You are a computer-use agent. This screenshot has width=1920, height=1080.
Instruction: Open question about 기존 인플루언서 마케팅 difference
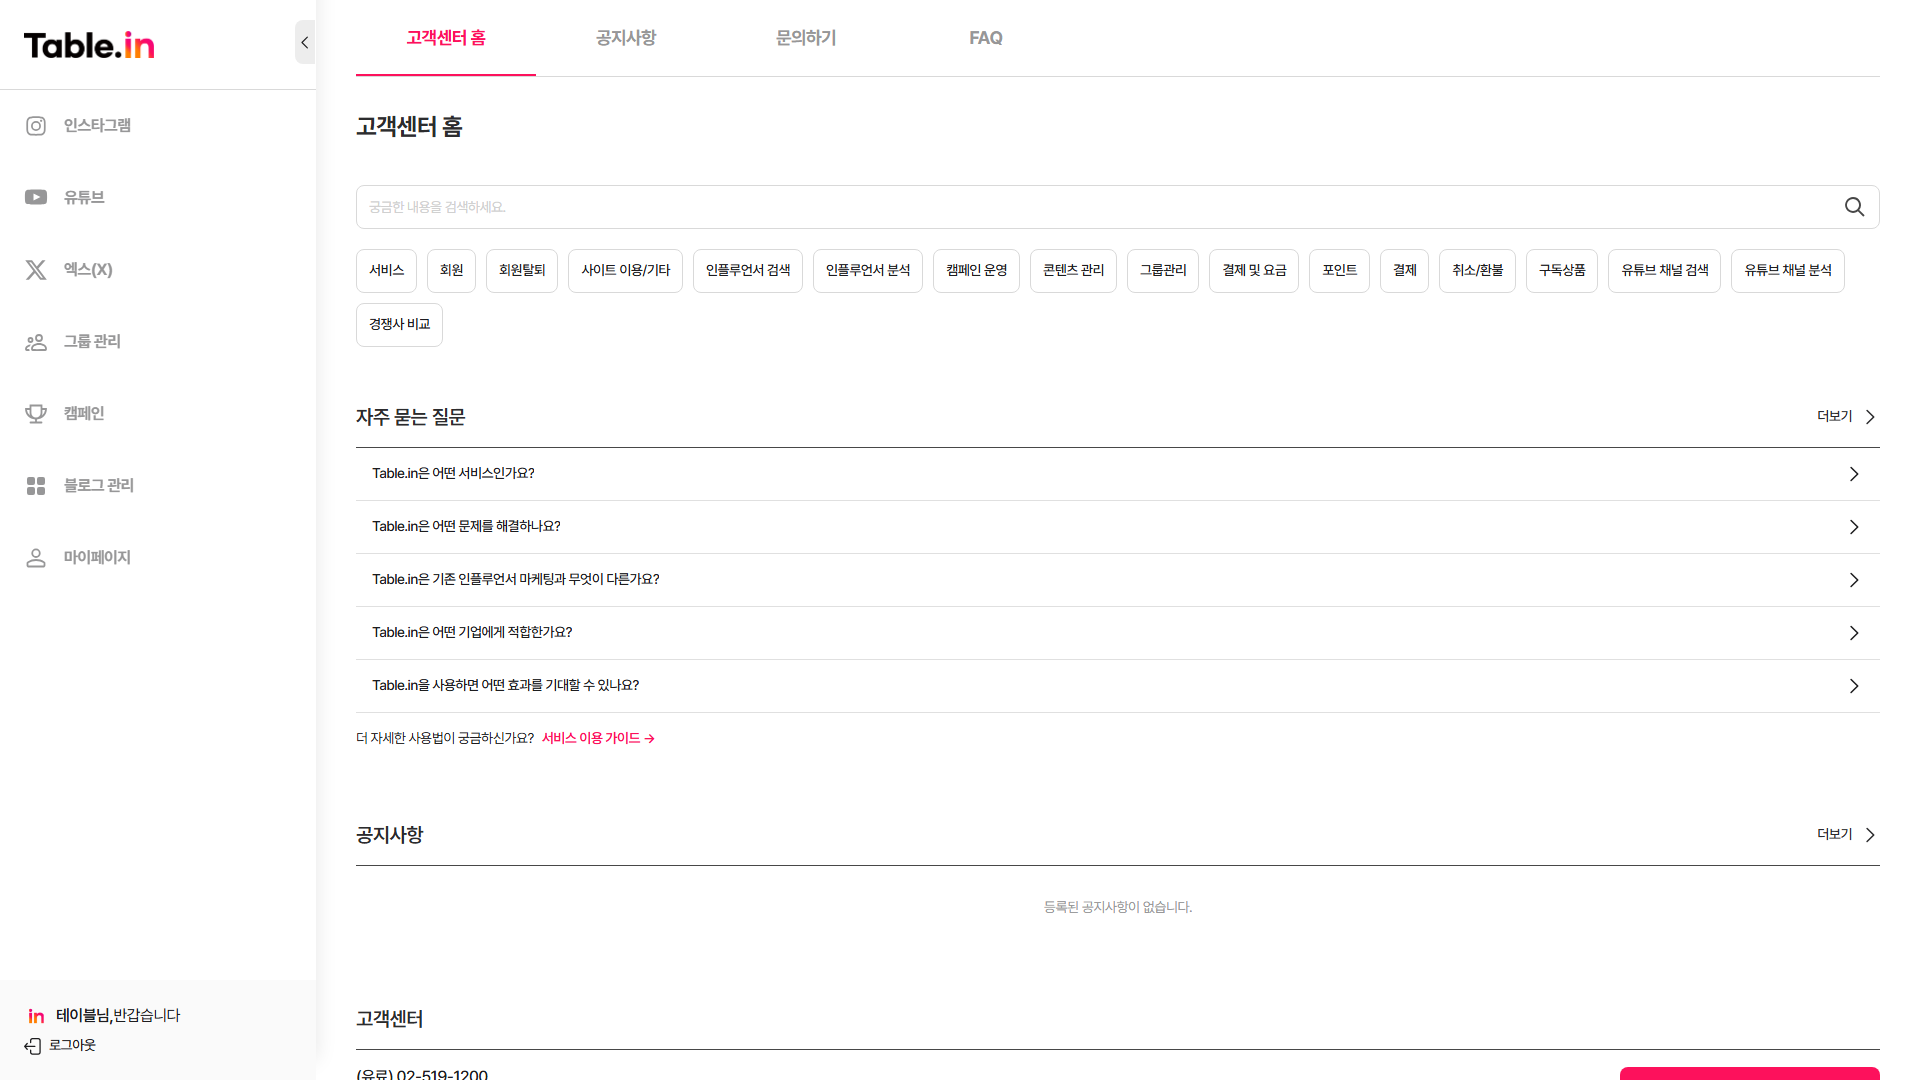[x=516, y=580]
